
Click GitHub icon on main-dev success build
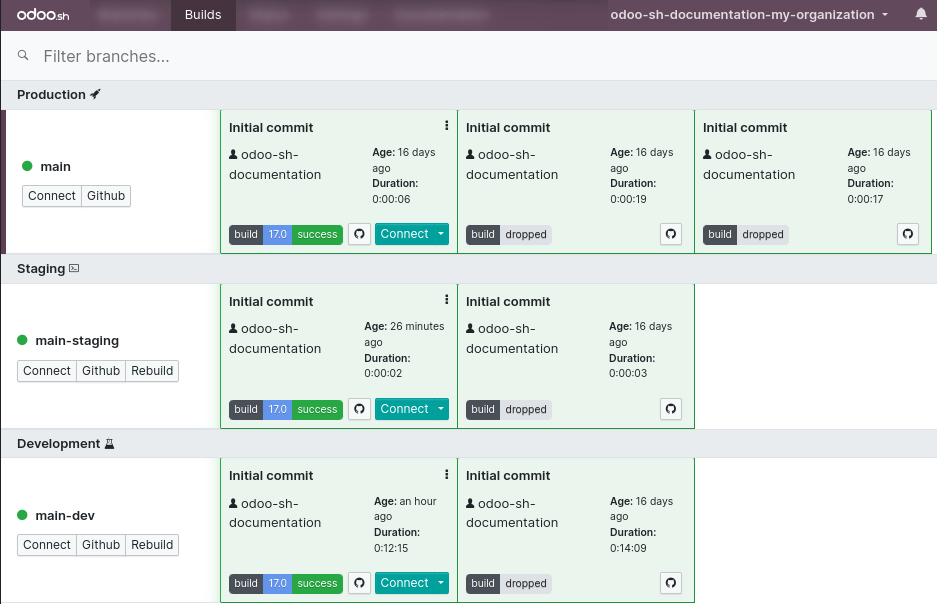(360, 583)
